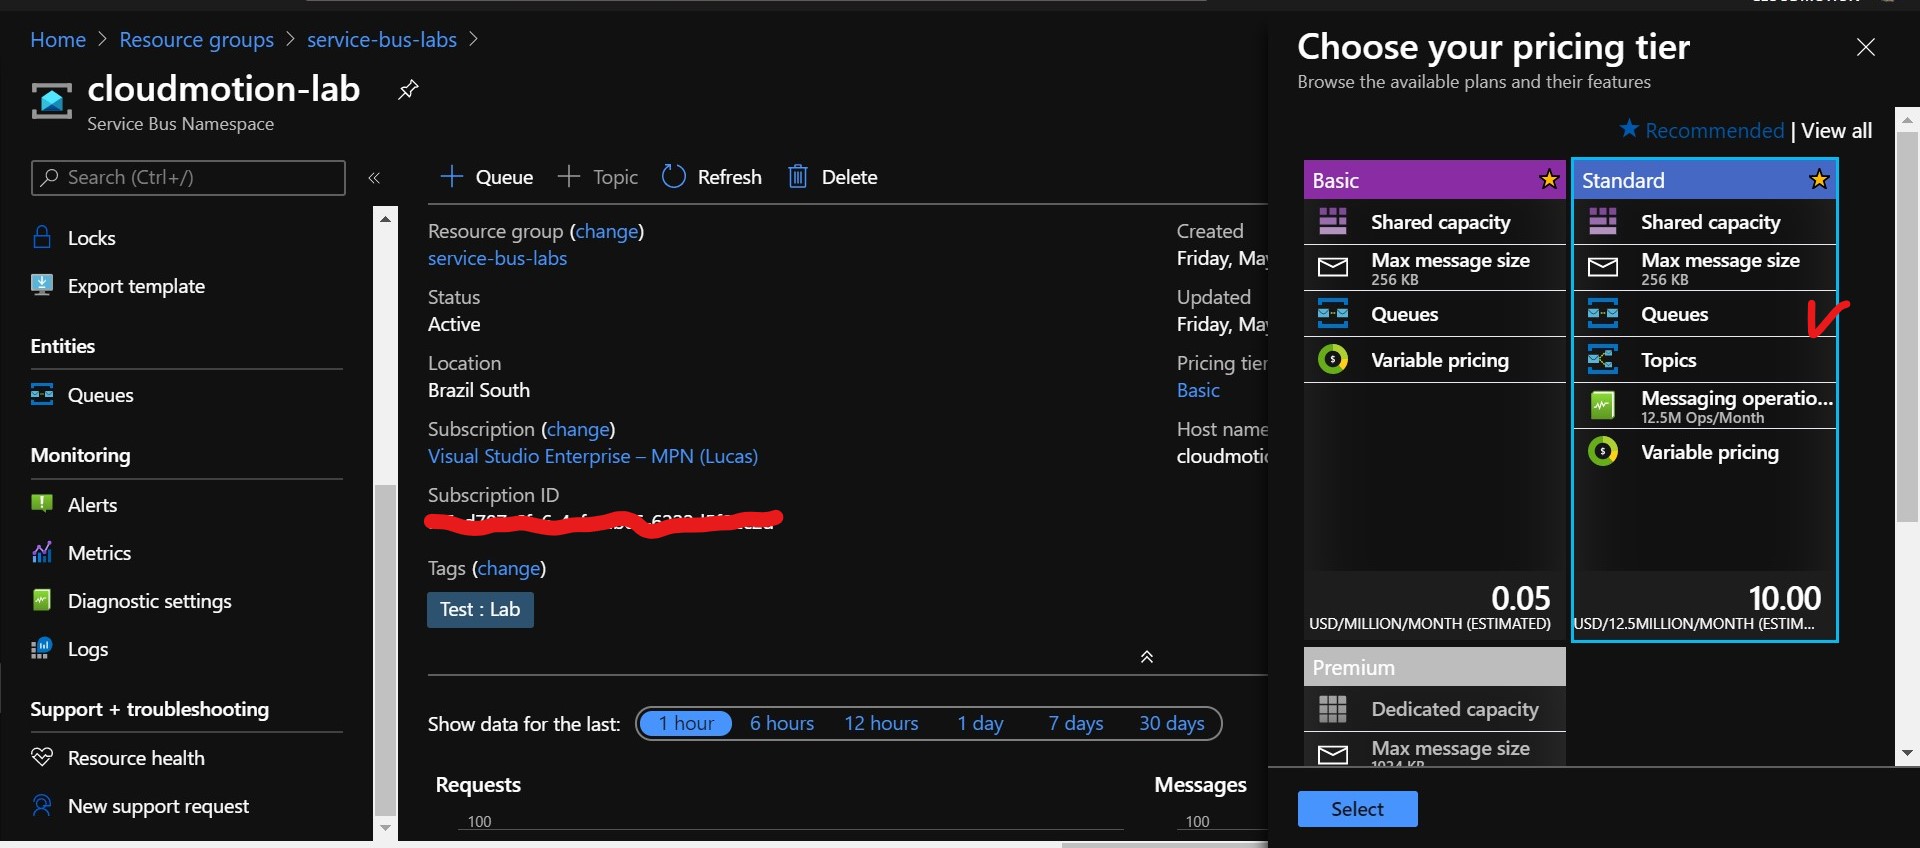
Task: Open Queues under Entities
Action: pyautogui.click(x=100, y=395)
